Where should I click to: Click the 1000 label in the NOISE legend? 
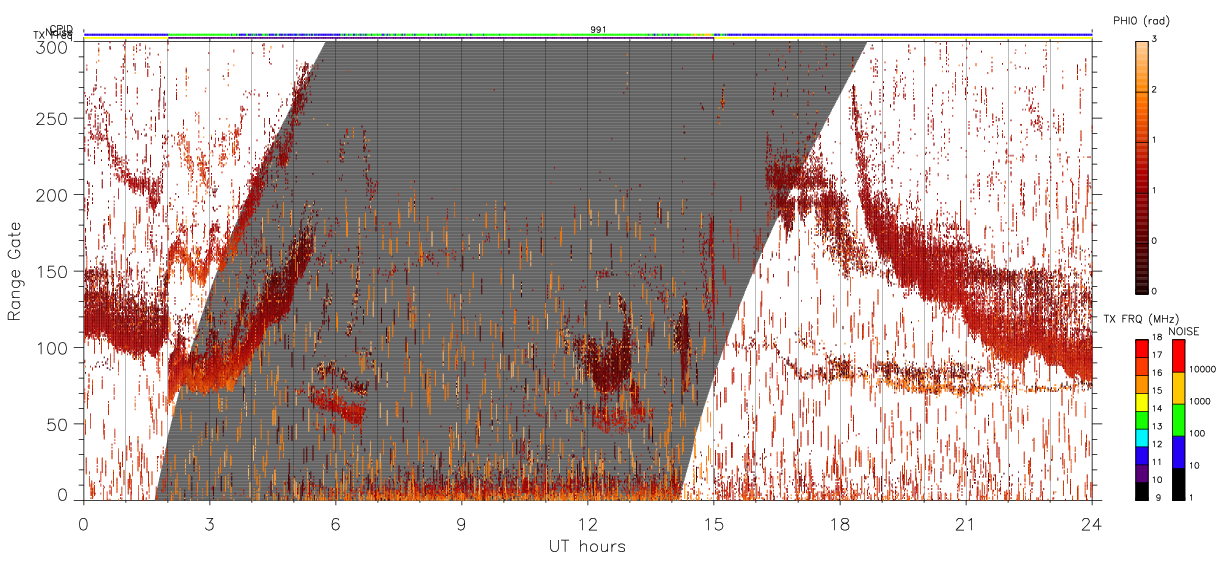(x=1200, y=402)
